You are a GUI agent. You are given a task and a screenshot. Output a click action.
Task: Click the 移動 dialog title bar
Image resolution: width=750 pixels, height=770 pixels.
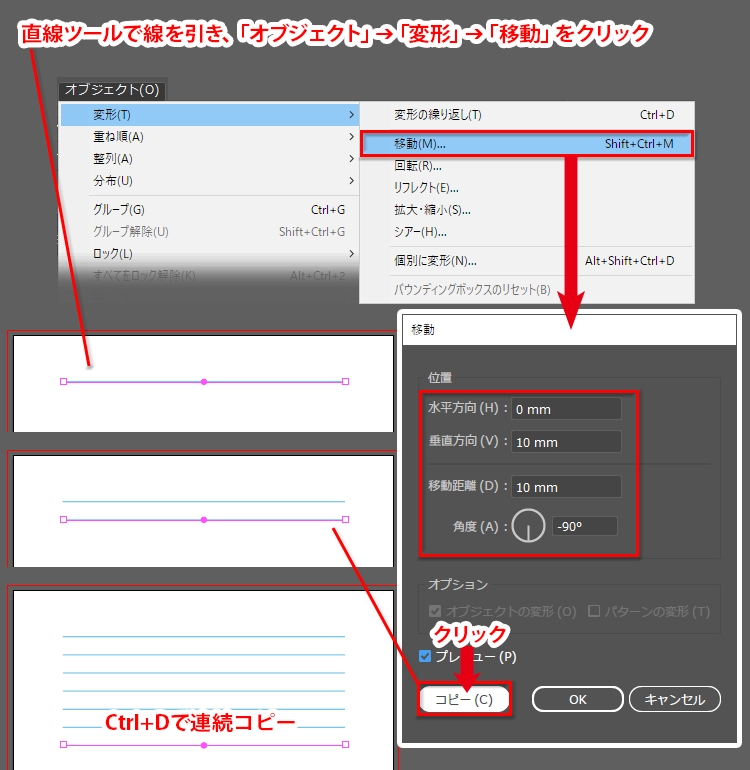pyautogui.click(x=569, y=330)
